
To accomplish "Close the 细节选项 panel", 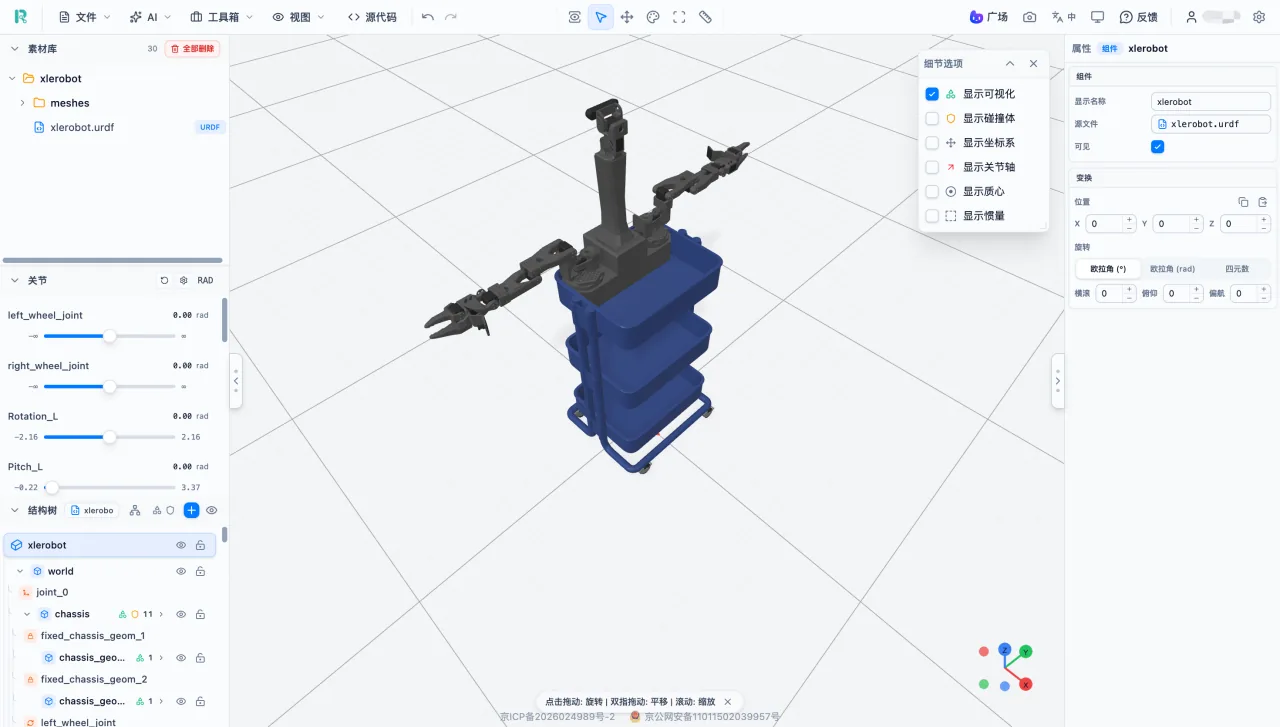I will pos(1033,64).
